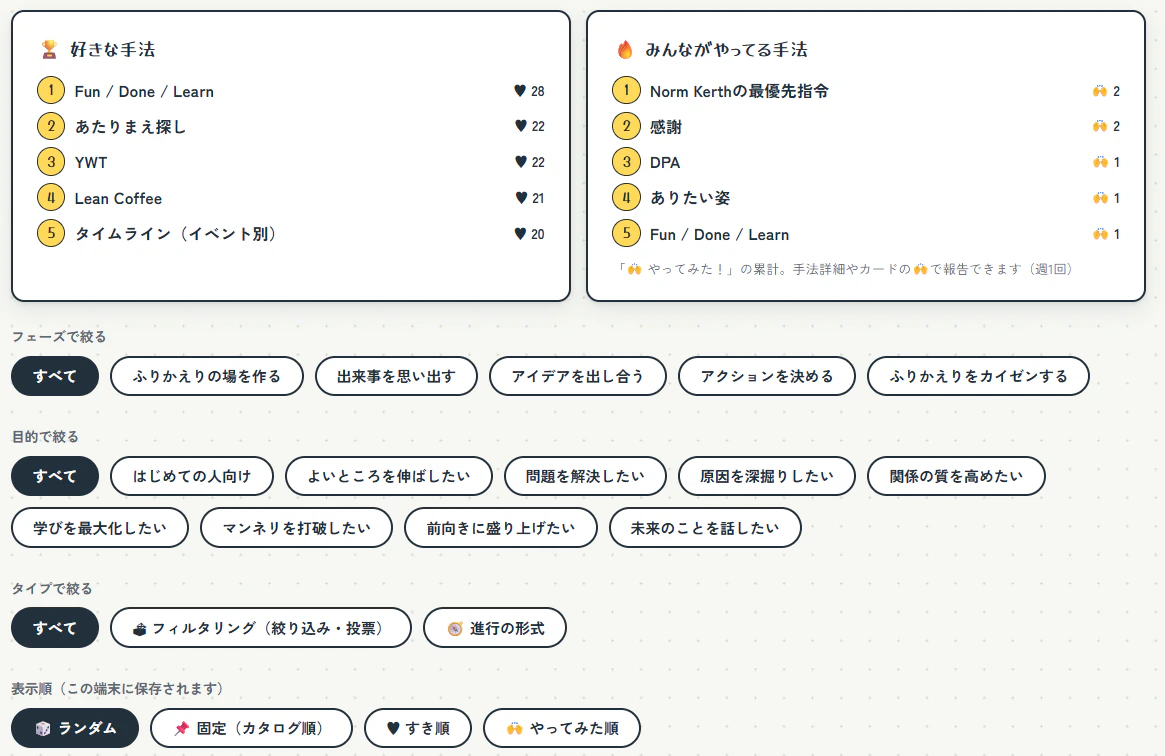
Task: Select すべて under 目的で絞る
Action: pyautogui.click(x=55, y=476)
